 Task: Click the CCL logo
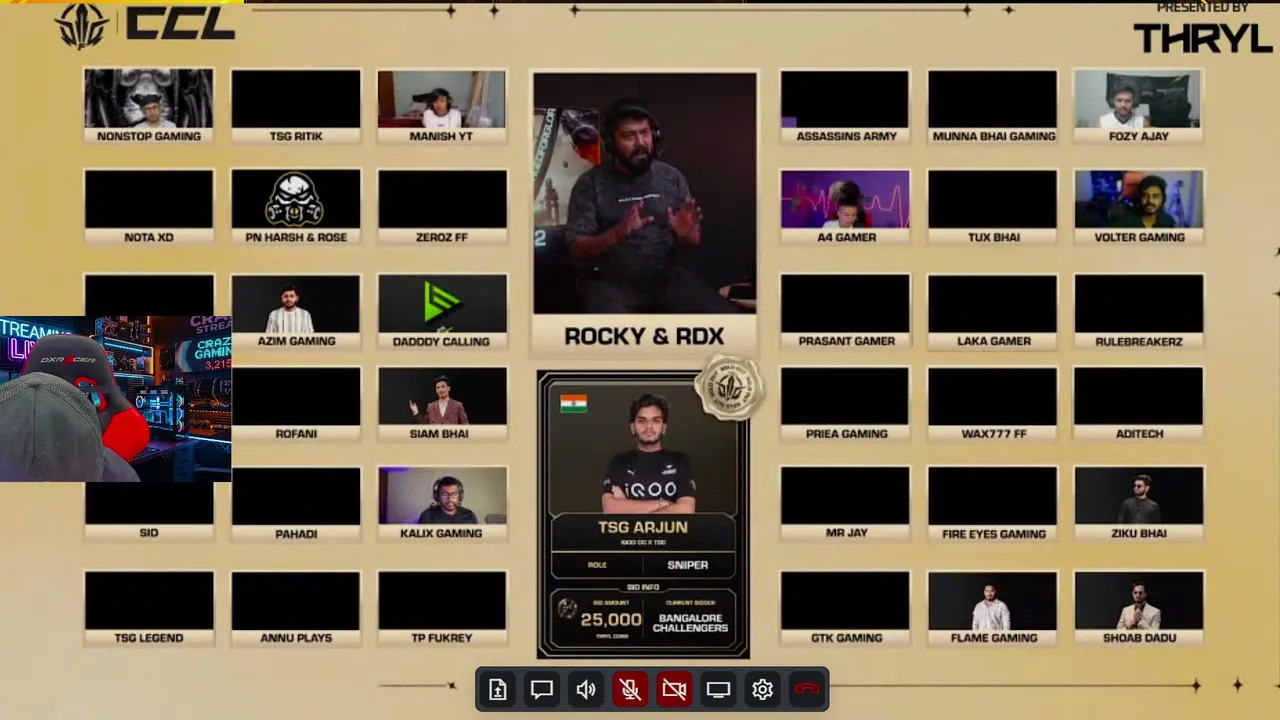(146, 25)
